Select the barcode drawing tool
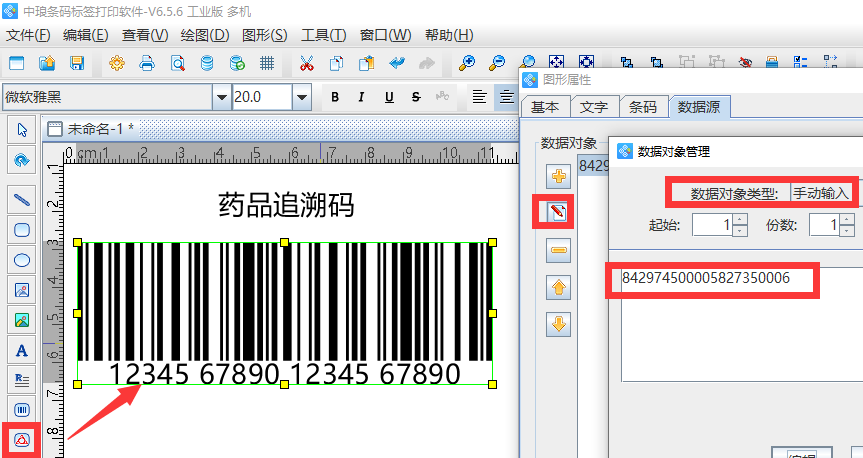 [x=22, y=410]
